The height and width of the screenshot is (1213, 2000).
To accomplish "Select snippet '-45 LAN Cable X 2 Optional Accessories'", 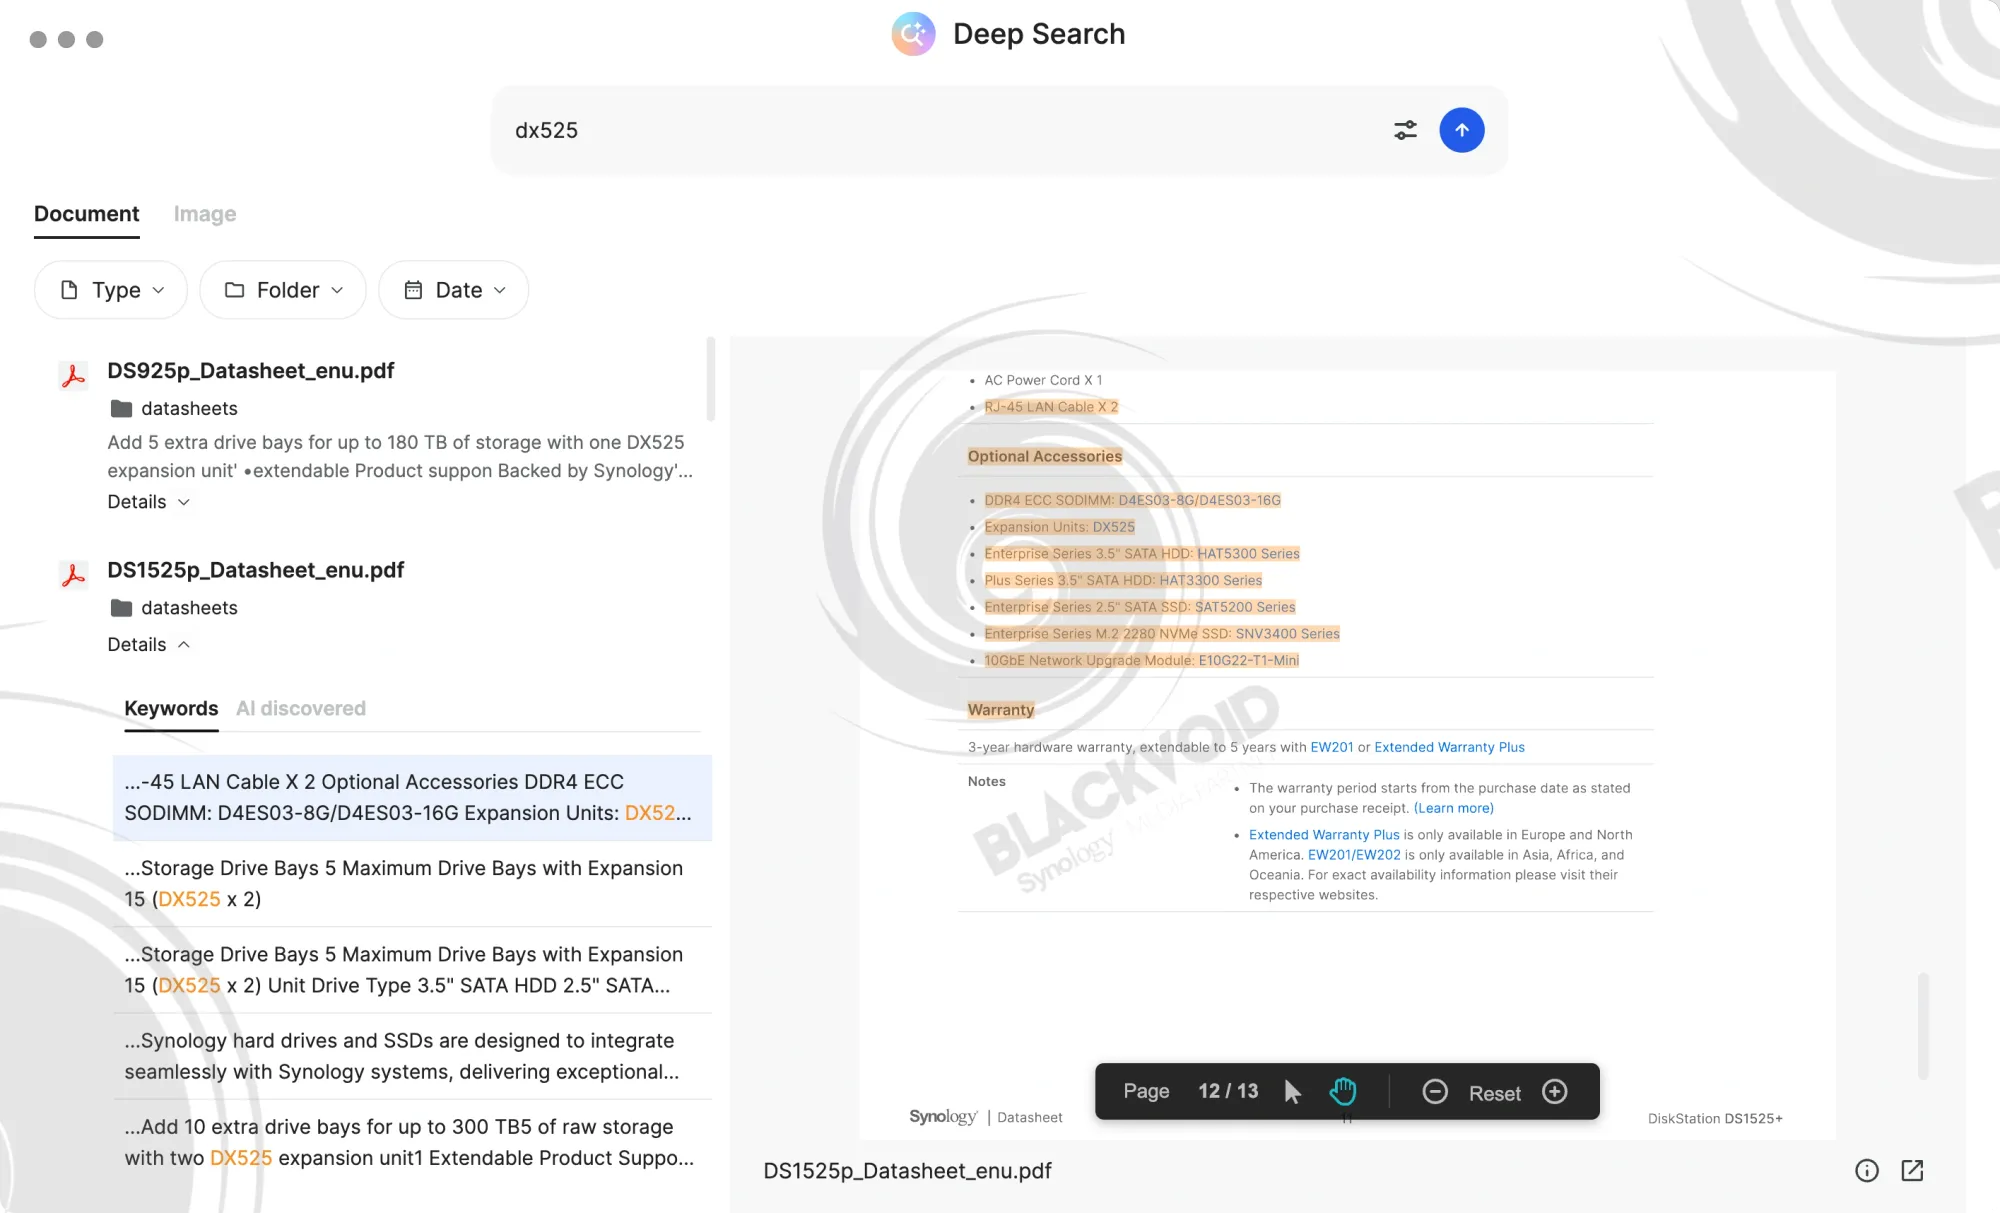I will [412, 797].
